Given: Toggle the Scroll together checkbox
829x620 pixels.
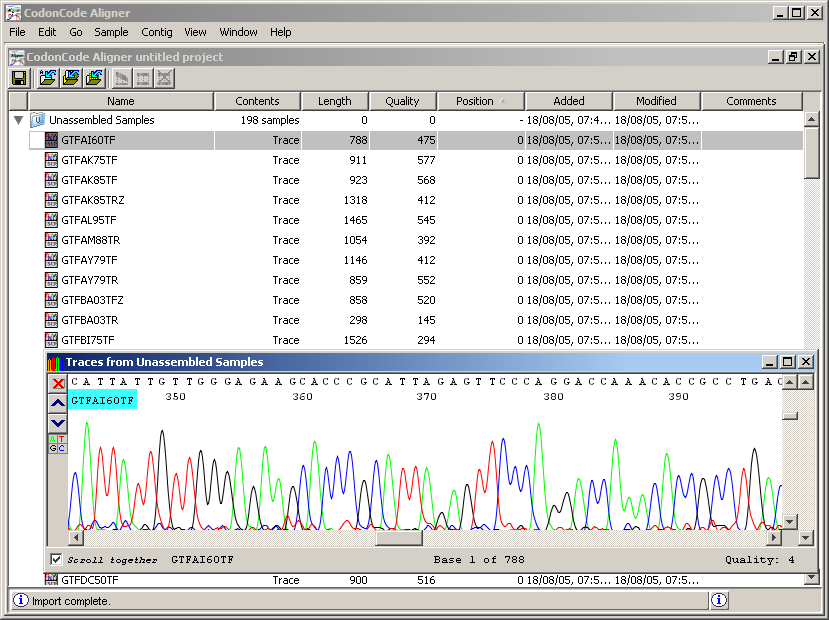Looking at the screenshot, I should [x=56, y=559].
